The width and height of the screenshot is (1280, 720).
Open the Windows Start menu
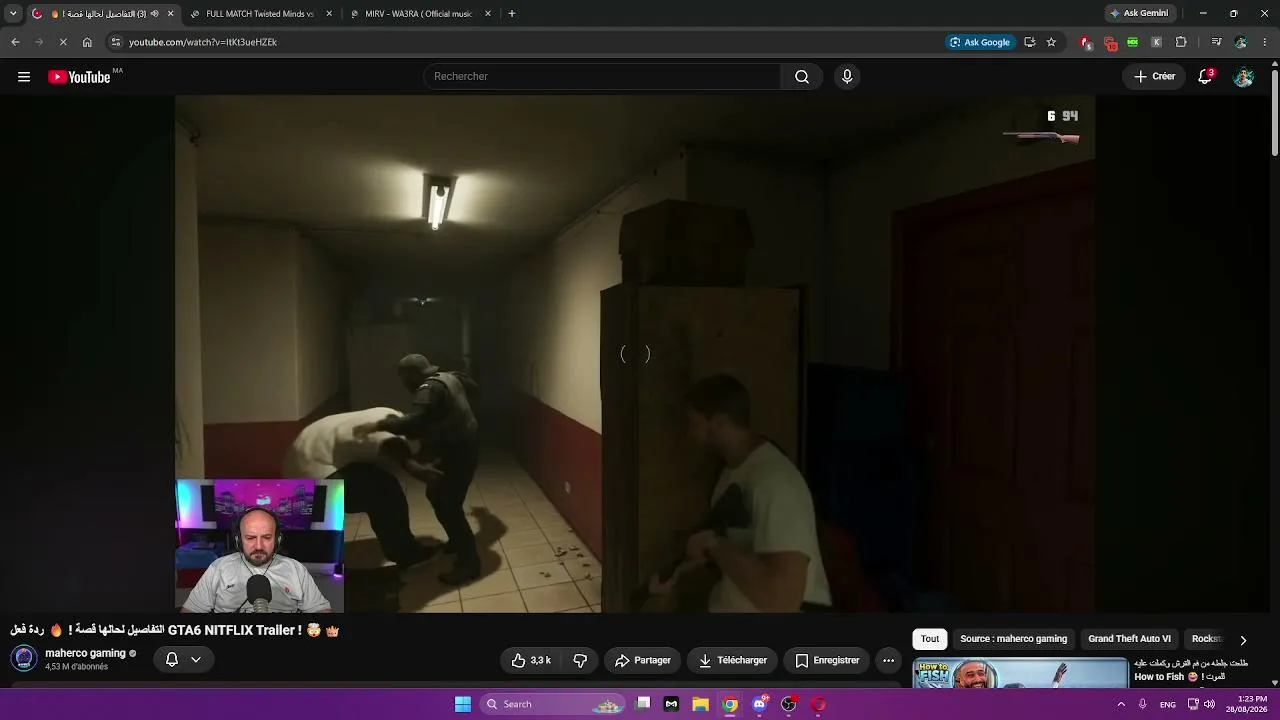tap(463, 704)
